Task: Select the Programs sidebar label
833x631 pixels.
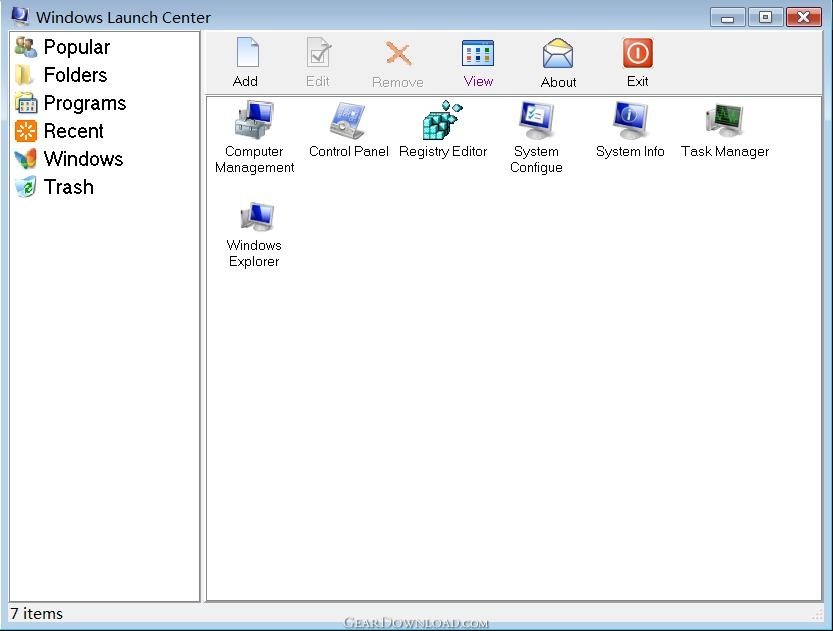Action: tap(85, 103)
